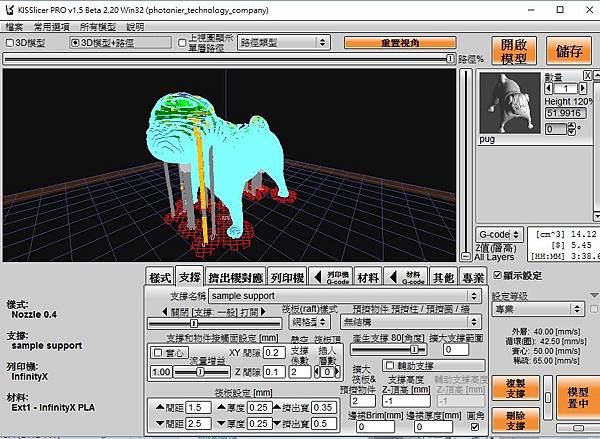
Task: Click the 產生支撐 angle slider handle
Action: point(414,349)
